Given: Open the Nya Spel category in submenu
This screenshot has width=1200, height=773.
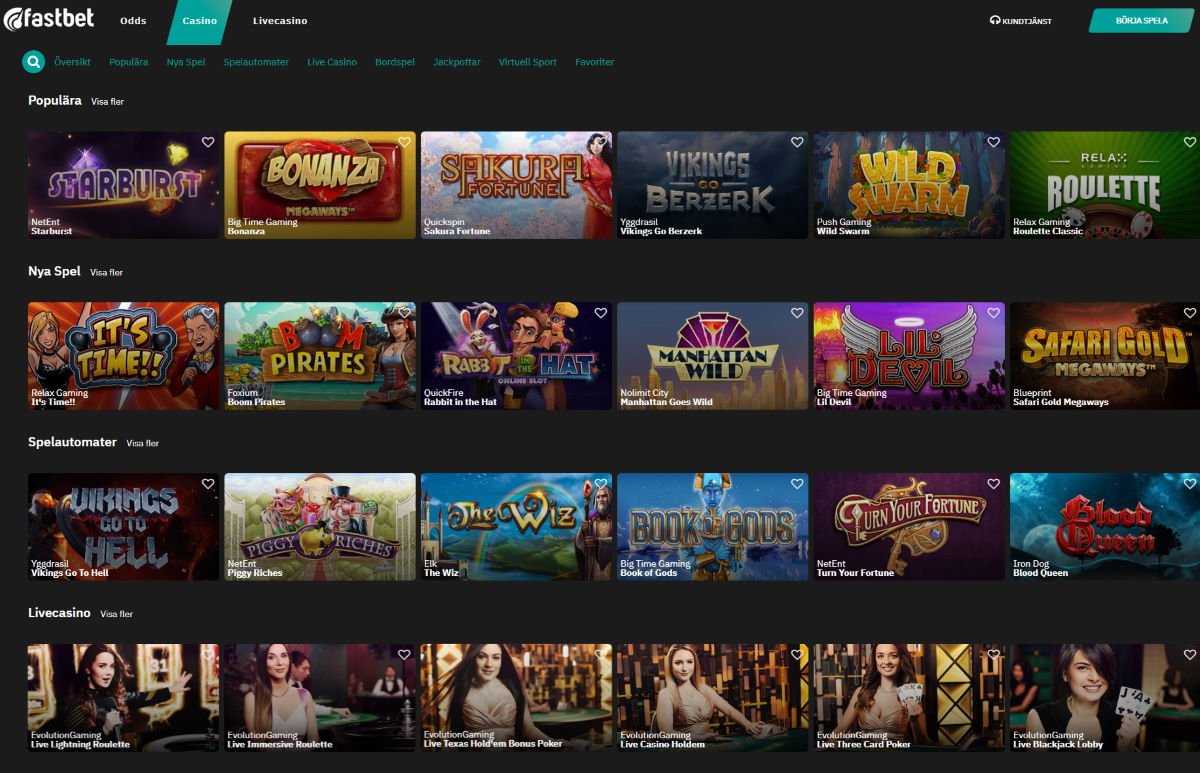Looking at the screenshot, I should click(x=186, y=62).
